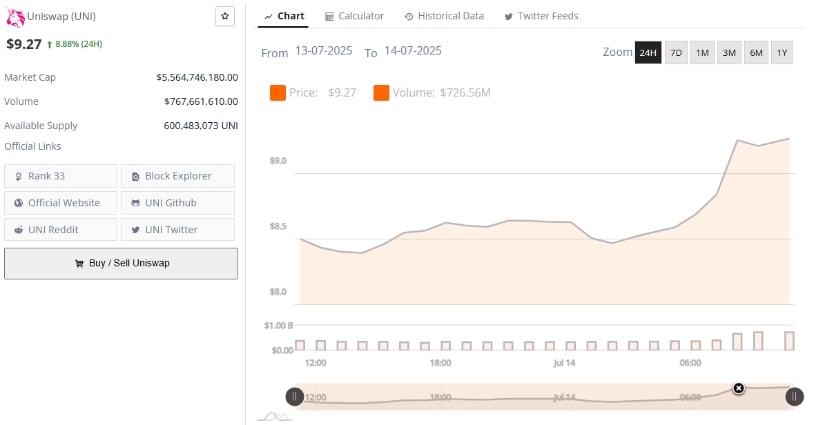
Task: Visit the Official Website link
Action: point(61,203)
